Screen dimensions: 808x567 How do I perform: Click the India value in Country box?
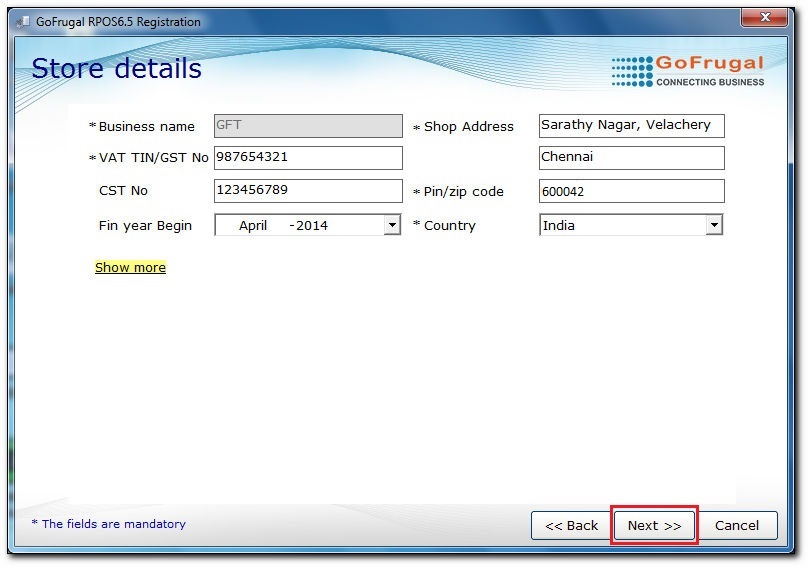coord(559,225)
